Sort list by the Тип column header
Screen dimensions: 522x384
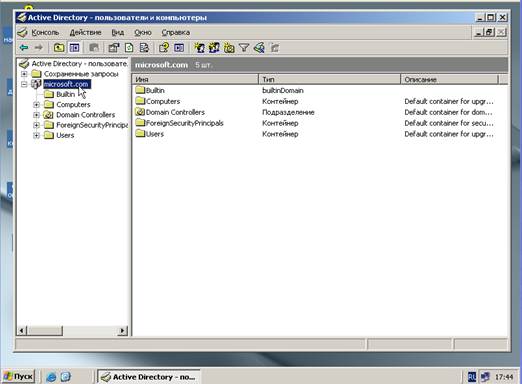[329, 79]
